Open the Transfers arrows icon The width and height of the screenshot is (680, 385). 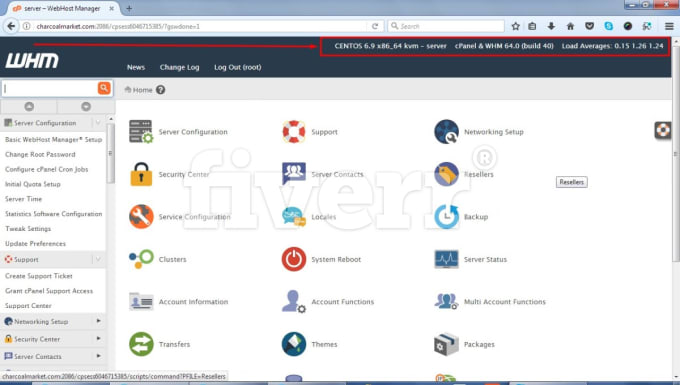pos(141,344)
